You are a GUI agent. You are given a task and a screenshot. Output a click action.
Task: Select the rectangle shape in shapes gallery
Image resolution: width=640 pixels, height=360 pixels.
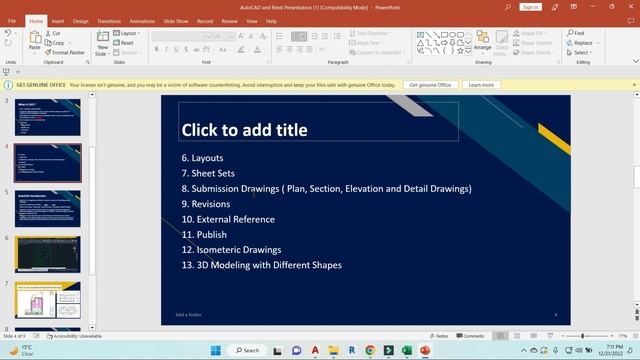(x=444, y=35)
